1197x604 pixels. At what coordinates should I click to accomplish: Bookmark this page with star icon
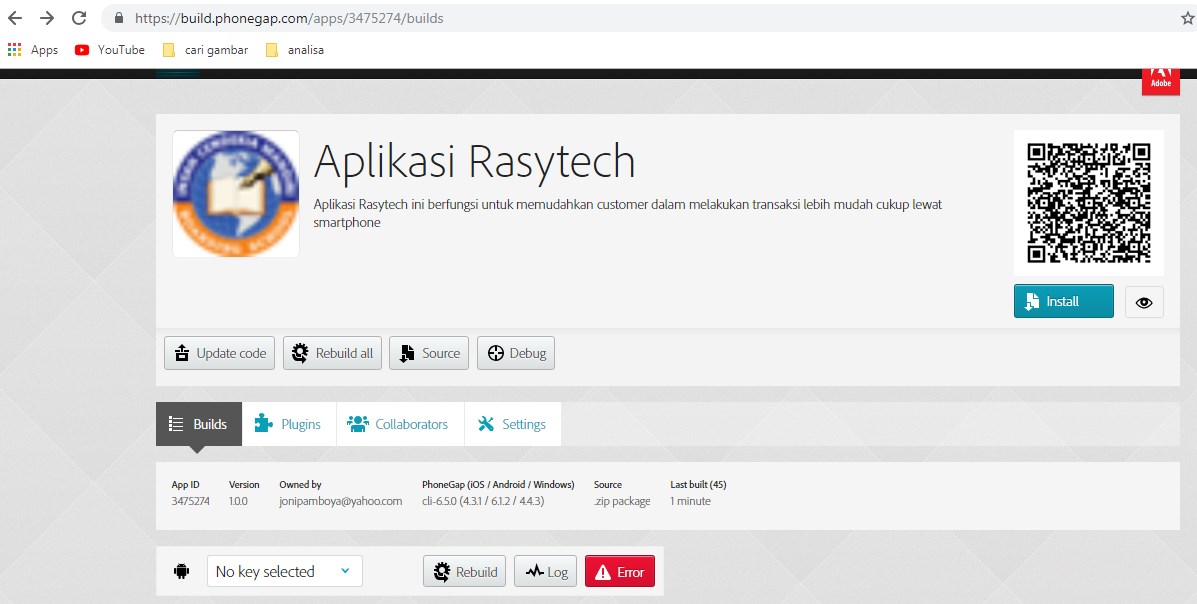[1187, 18]
